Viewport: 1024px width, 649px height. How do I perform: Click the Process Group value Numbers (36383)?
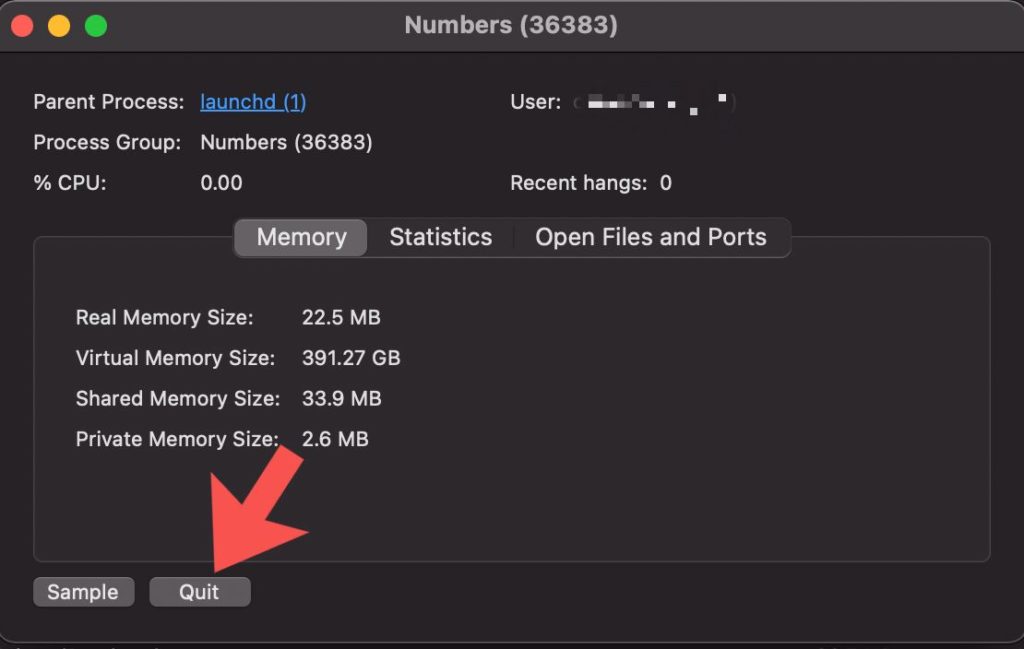point(286,142)
